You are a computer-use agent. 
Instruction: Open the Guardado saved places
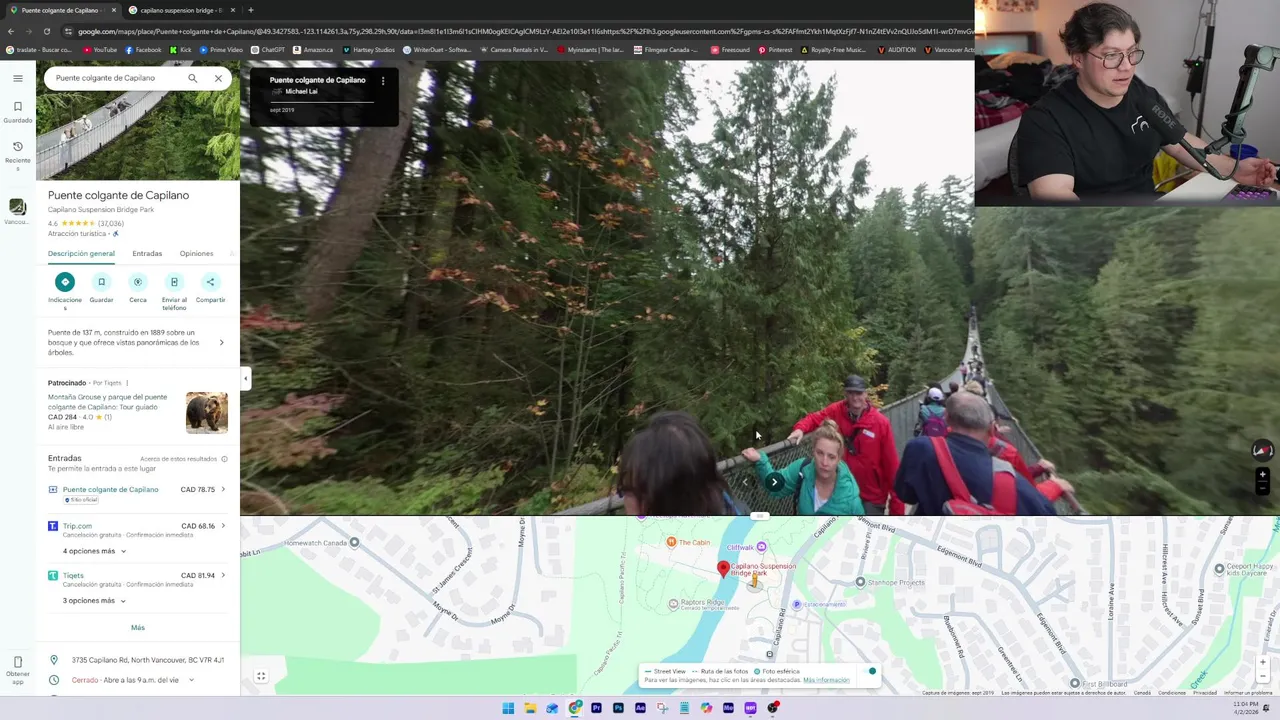[17, 112]
